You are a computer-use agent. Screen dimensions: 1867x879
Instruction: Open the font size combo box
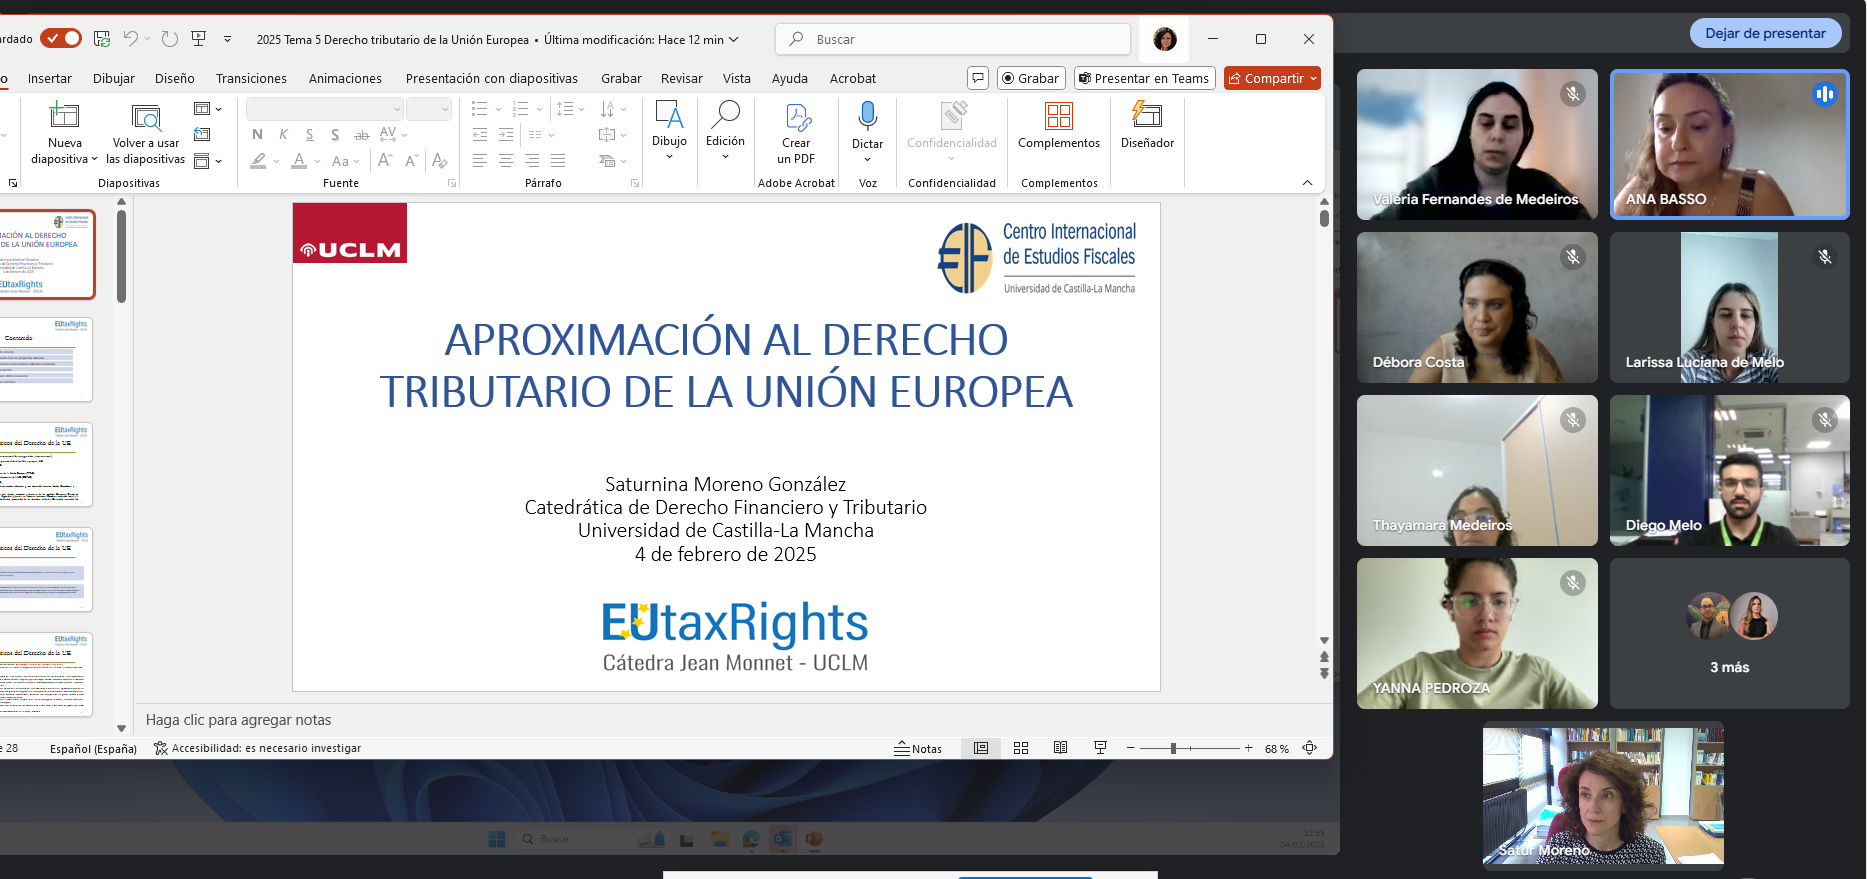pyautogui.click(x=429, y=109)
